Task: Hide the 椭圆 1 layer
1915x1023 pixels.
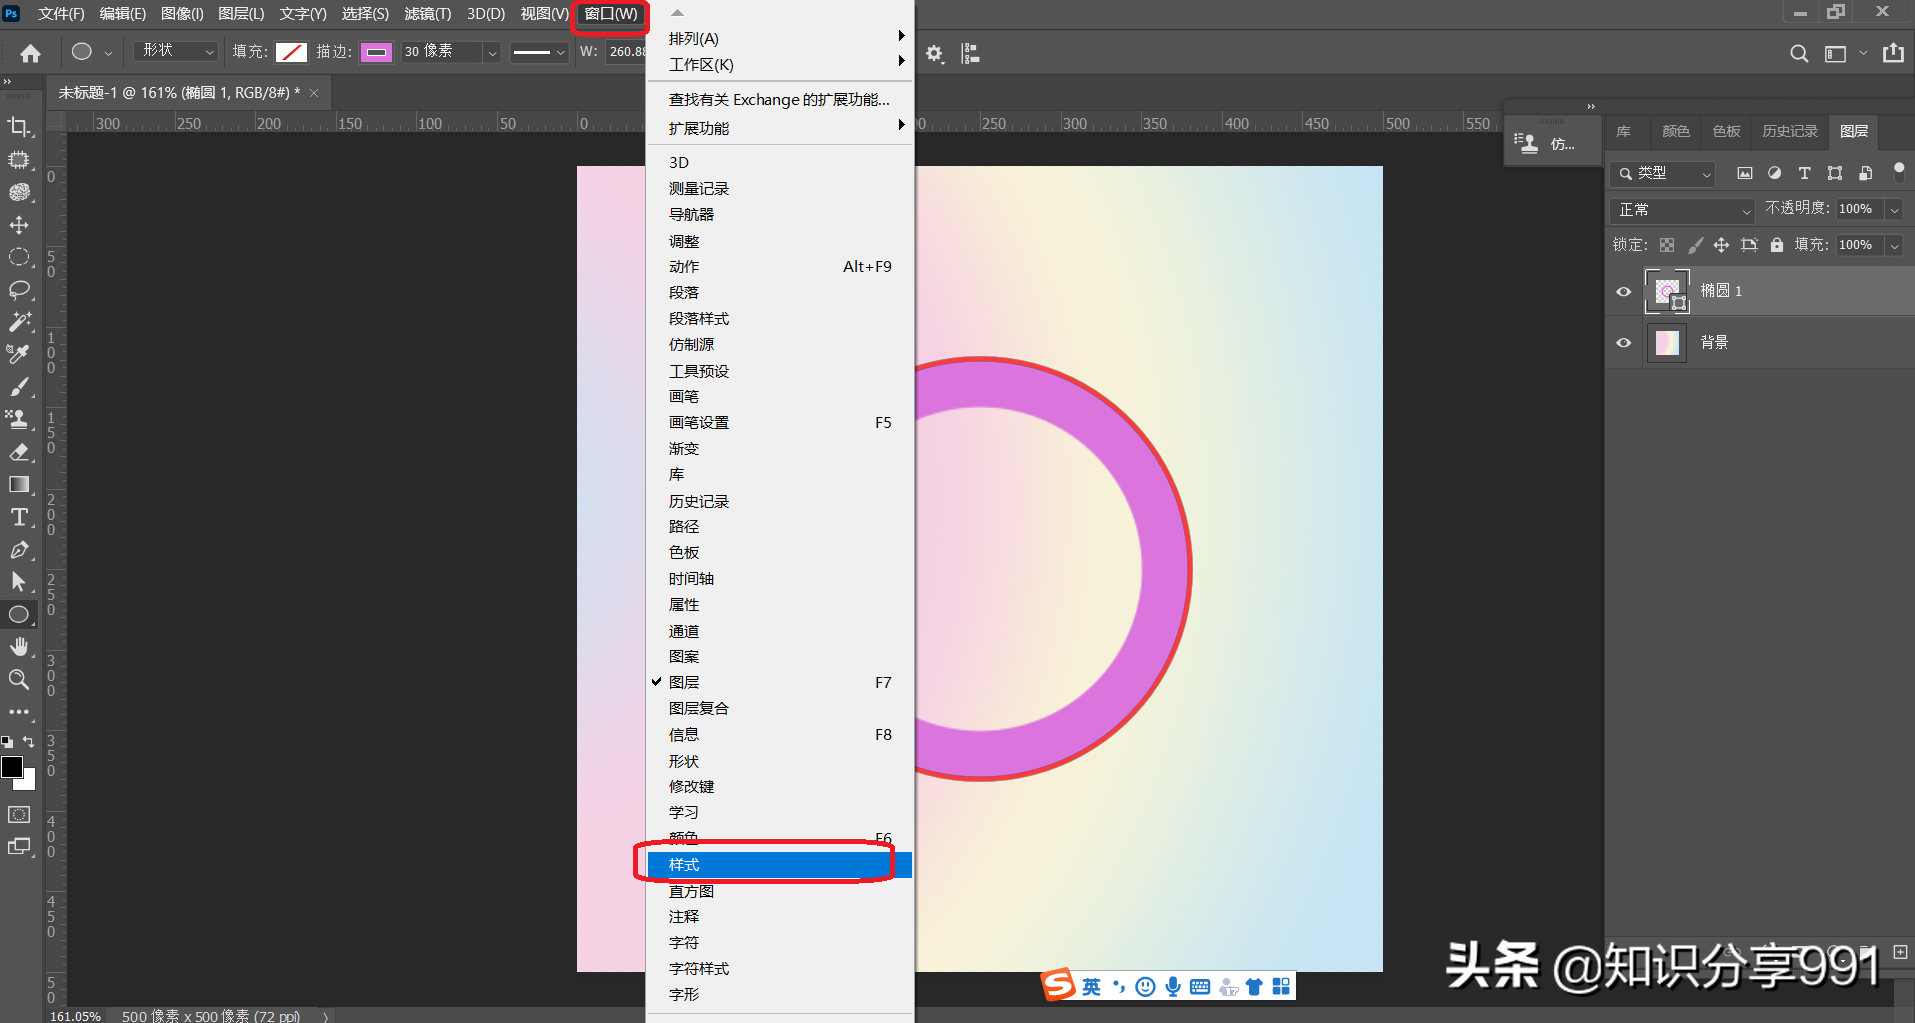Action: click(1623, 292)
